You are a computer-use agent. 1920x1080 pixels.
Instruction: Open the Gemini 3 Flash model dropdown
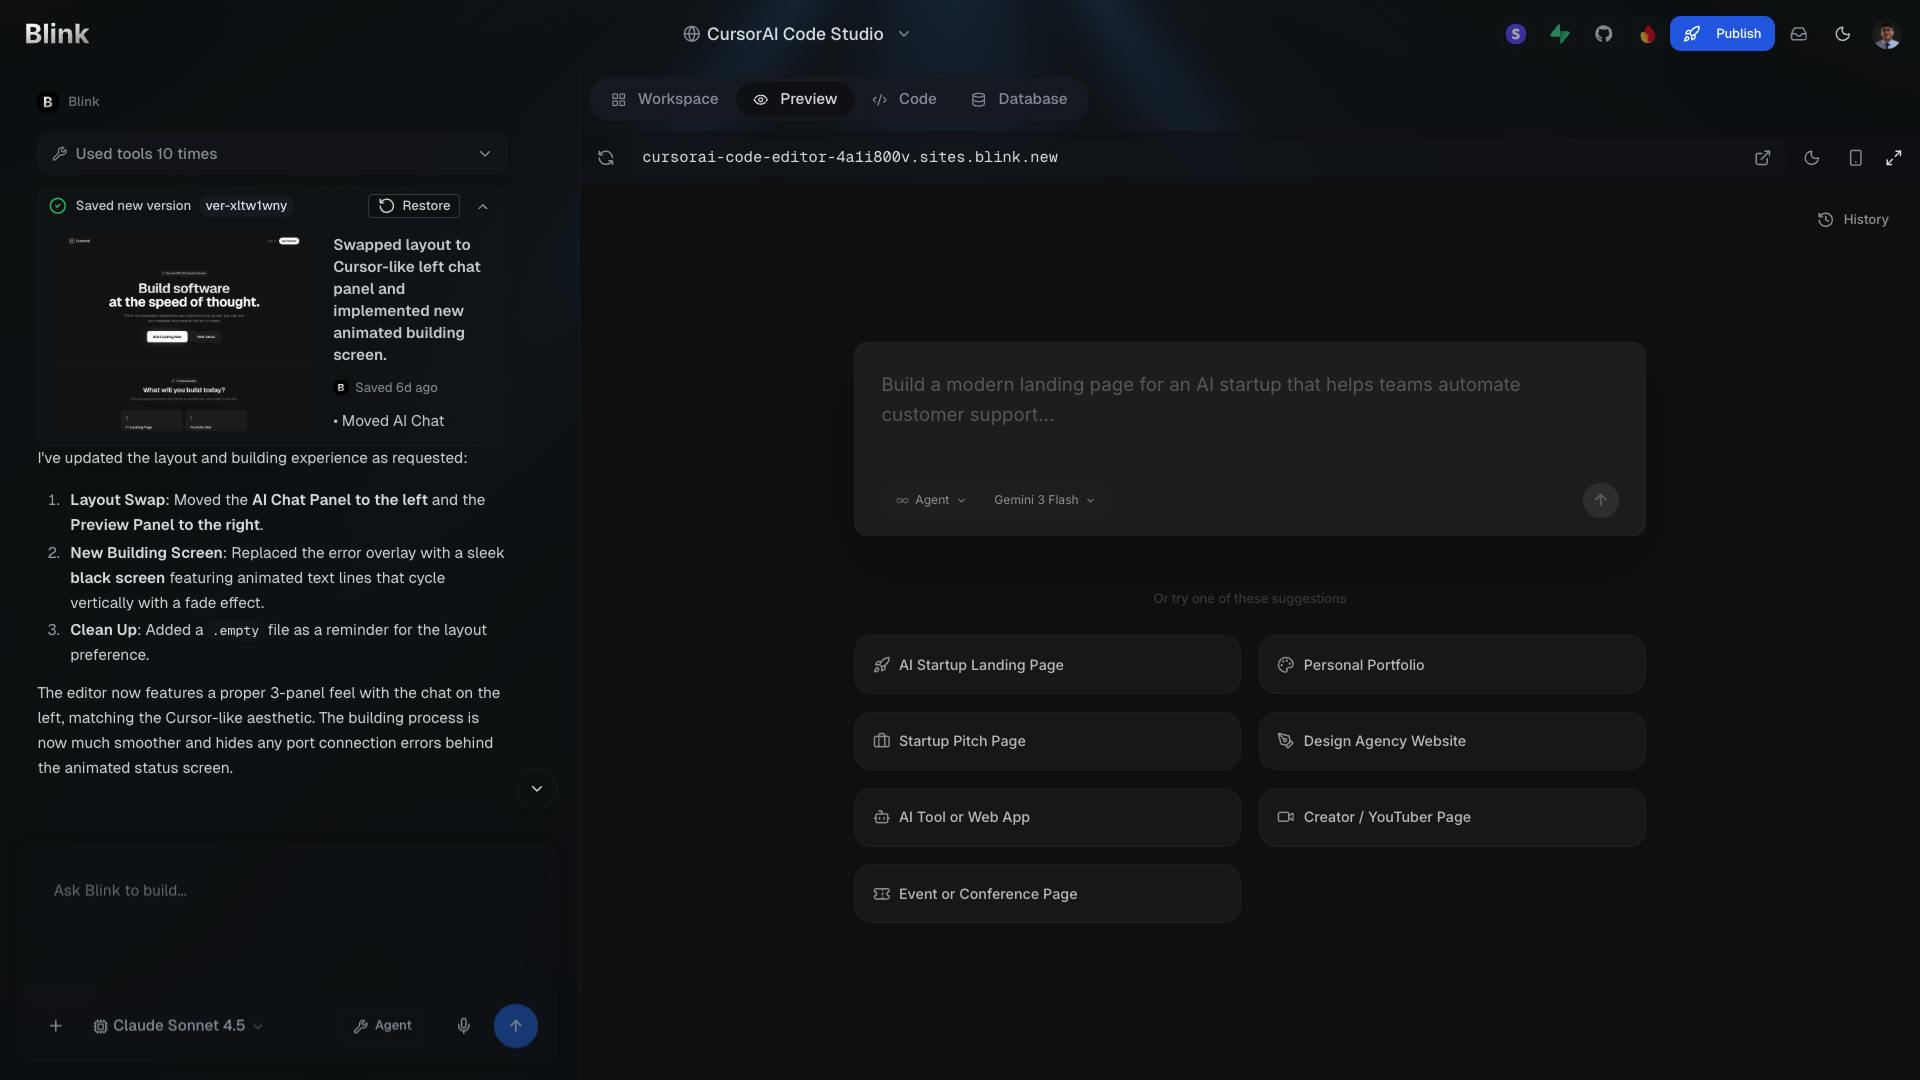pyautogui.click(x=1044, y=500)
